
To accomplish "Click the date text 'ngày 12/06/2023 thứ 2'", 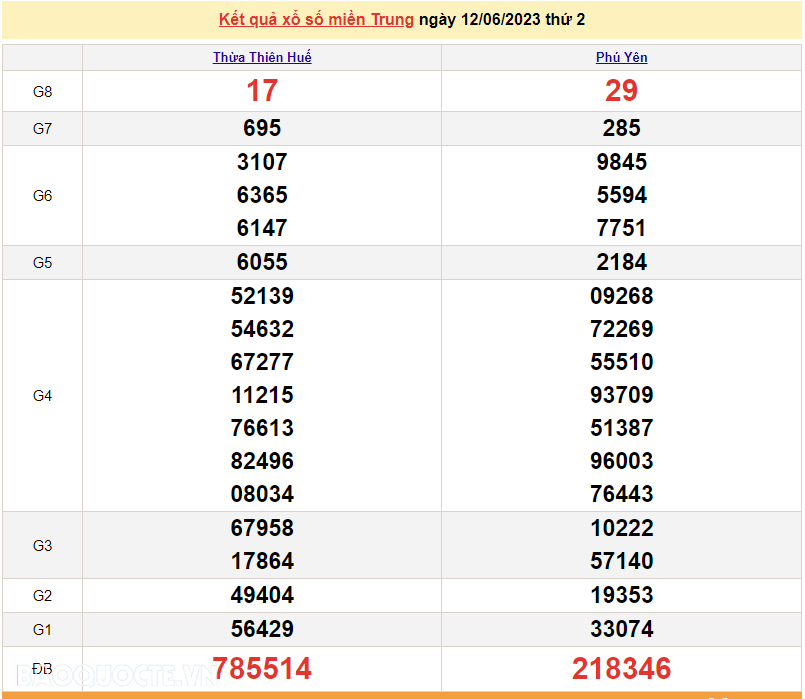I will [x=502, y=20].
